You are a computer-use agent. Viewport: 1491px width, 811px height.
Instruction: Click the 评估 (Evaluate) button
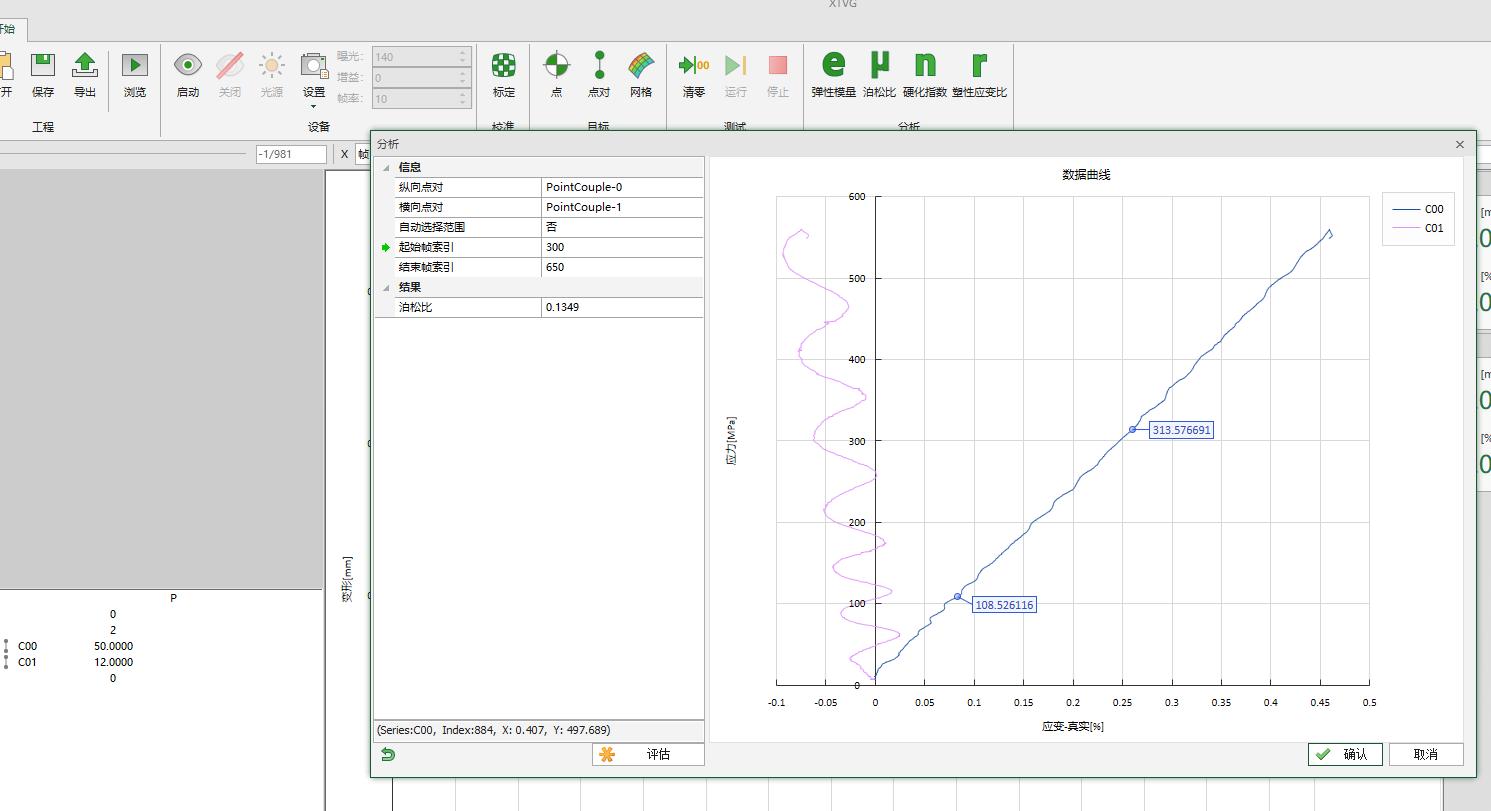point(648,755)
